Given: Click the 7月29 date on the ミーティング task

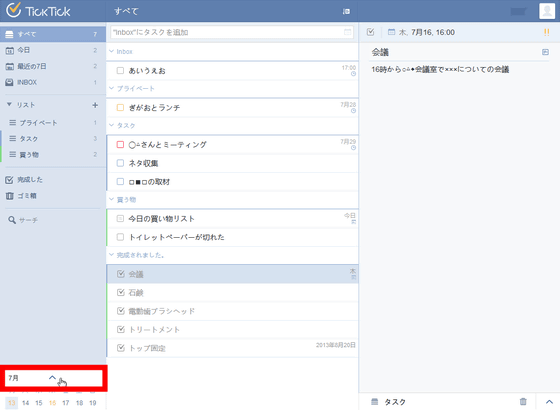Looking at the screenshot, I should click(x=348, y=141).
